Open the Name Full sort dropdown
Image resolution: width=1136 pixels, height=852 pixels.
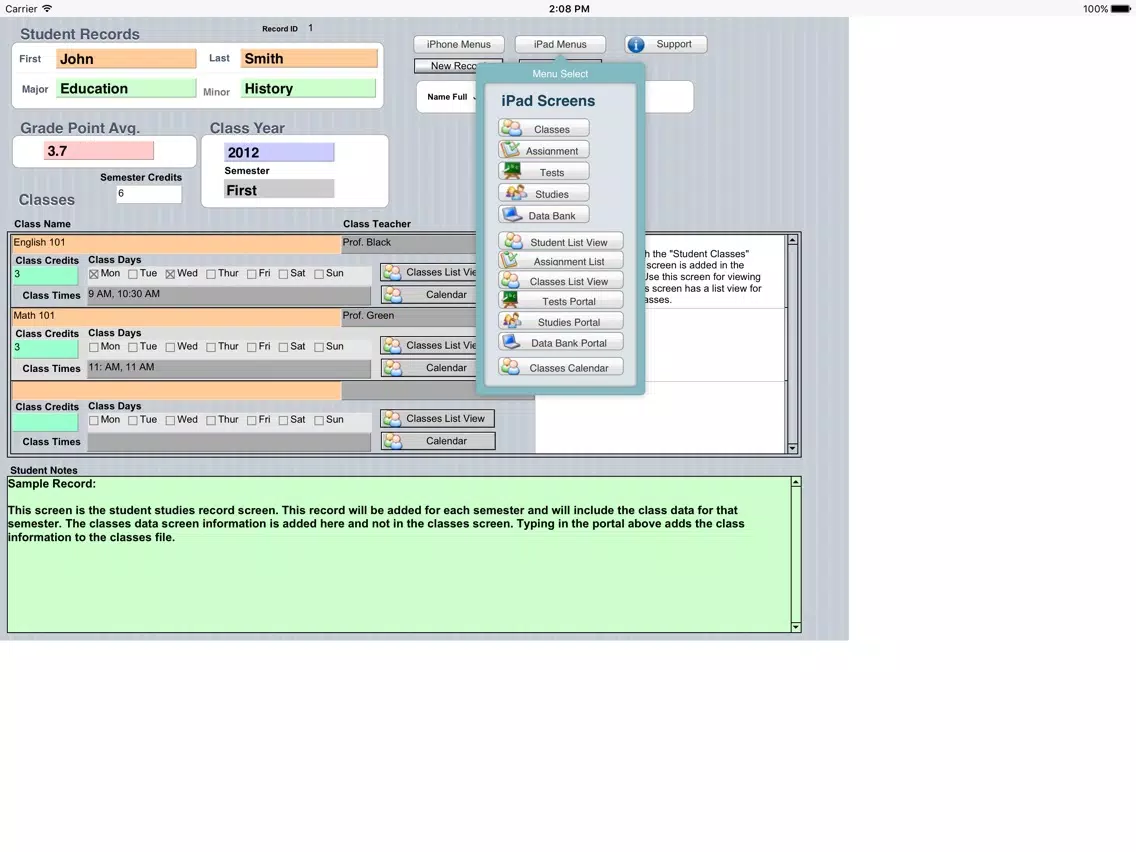[451, 97]
